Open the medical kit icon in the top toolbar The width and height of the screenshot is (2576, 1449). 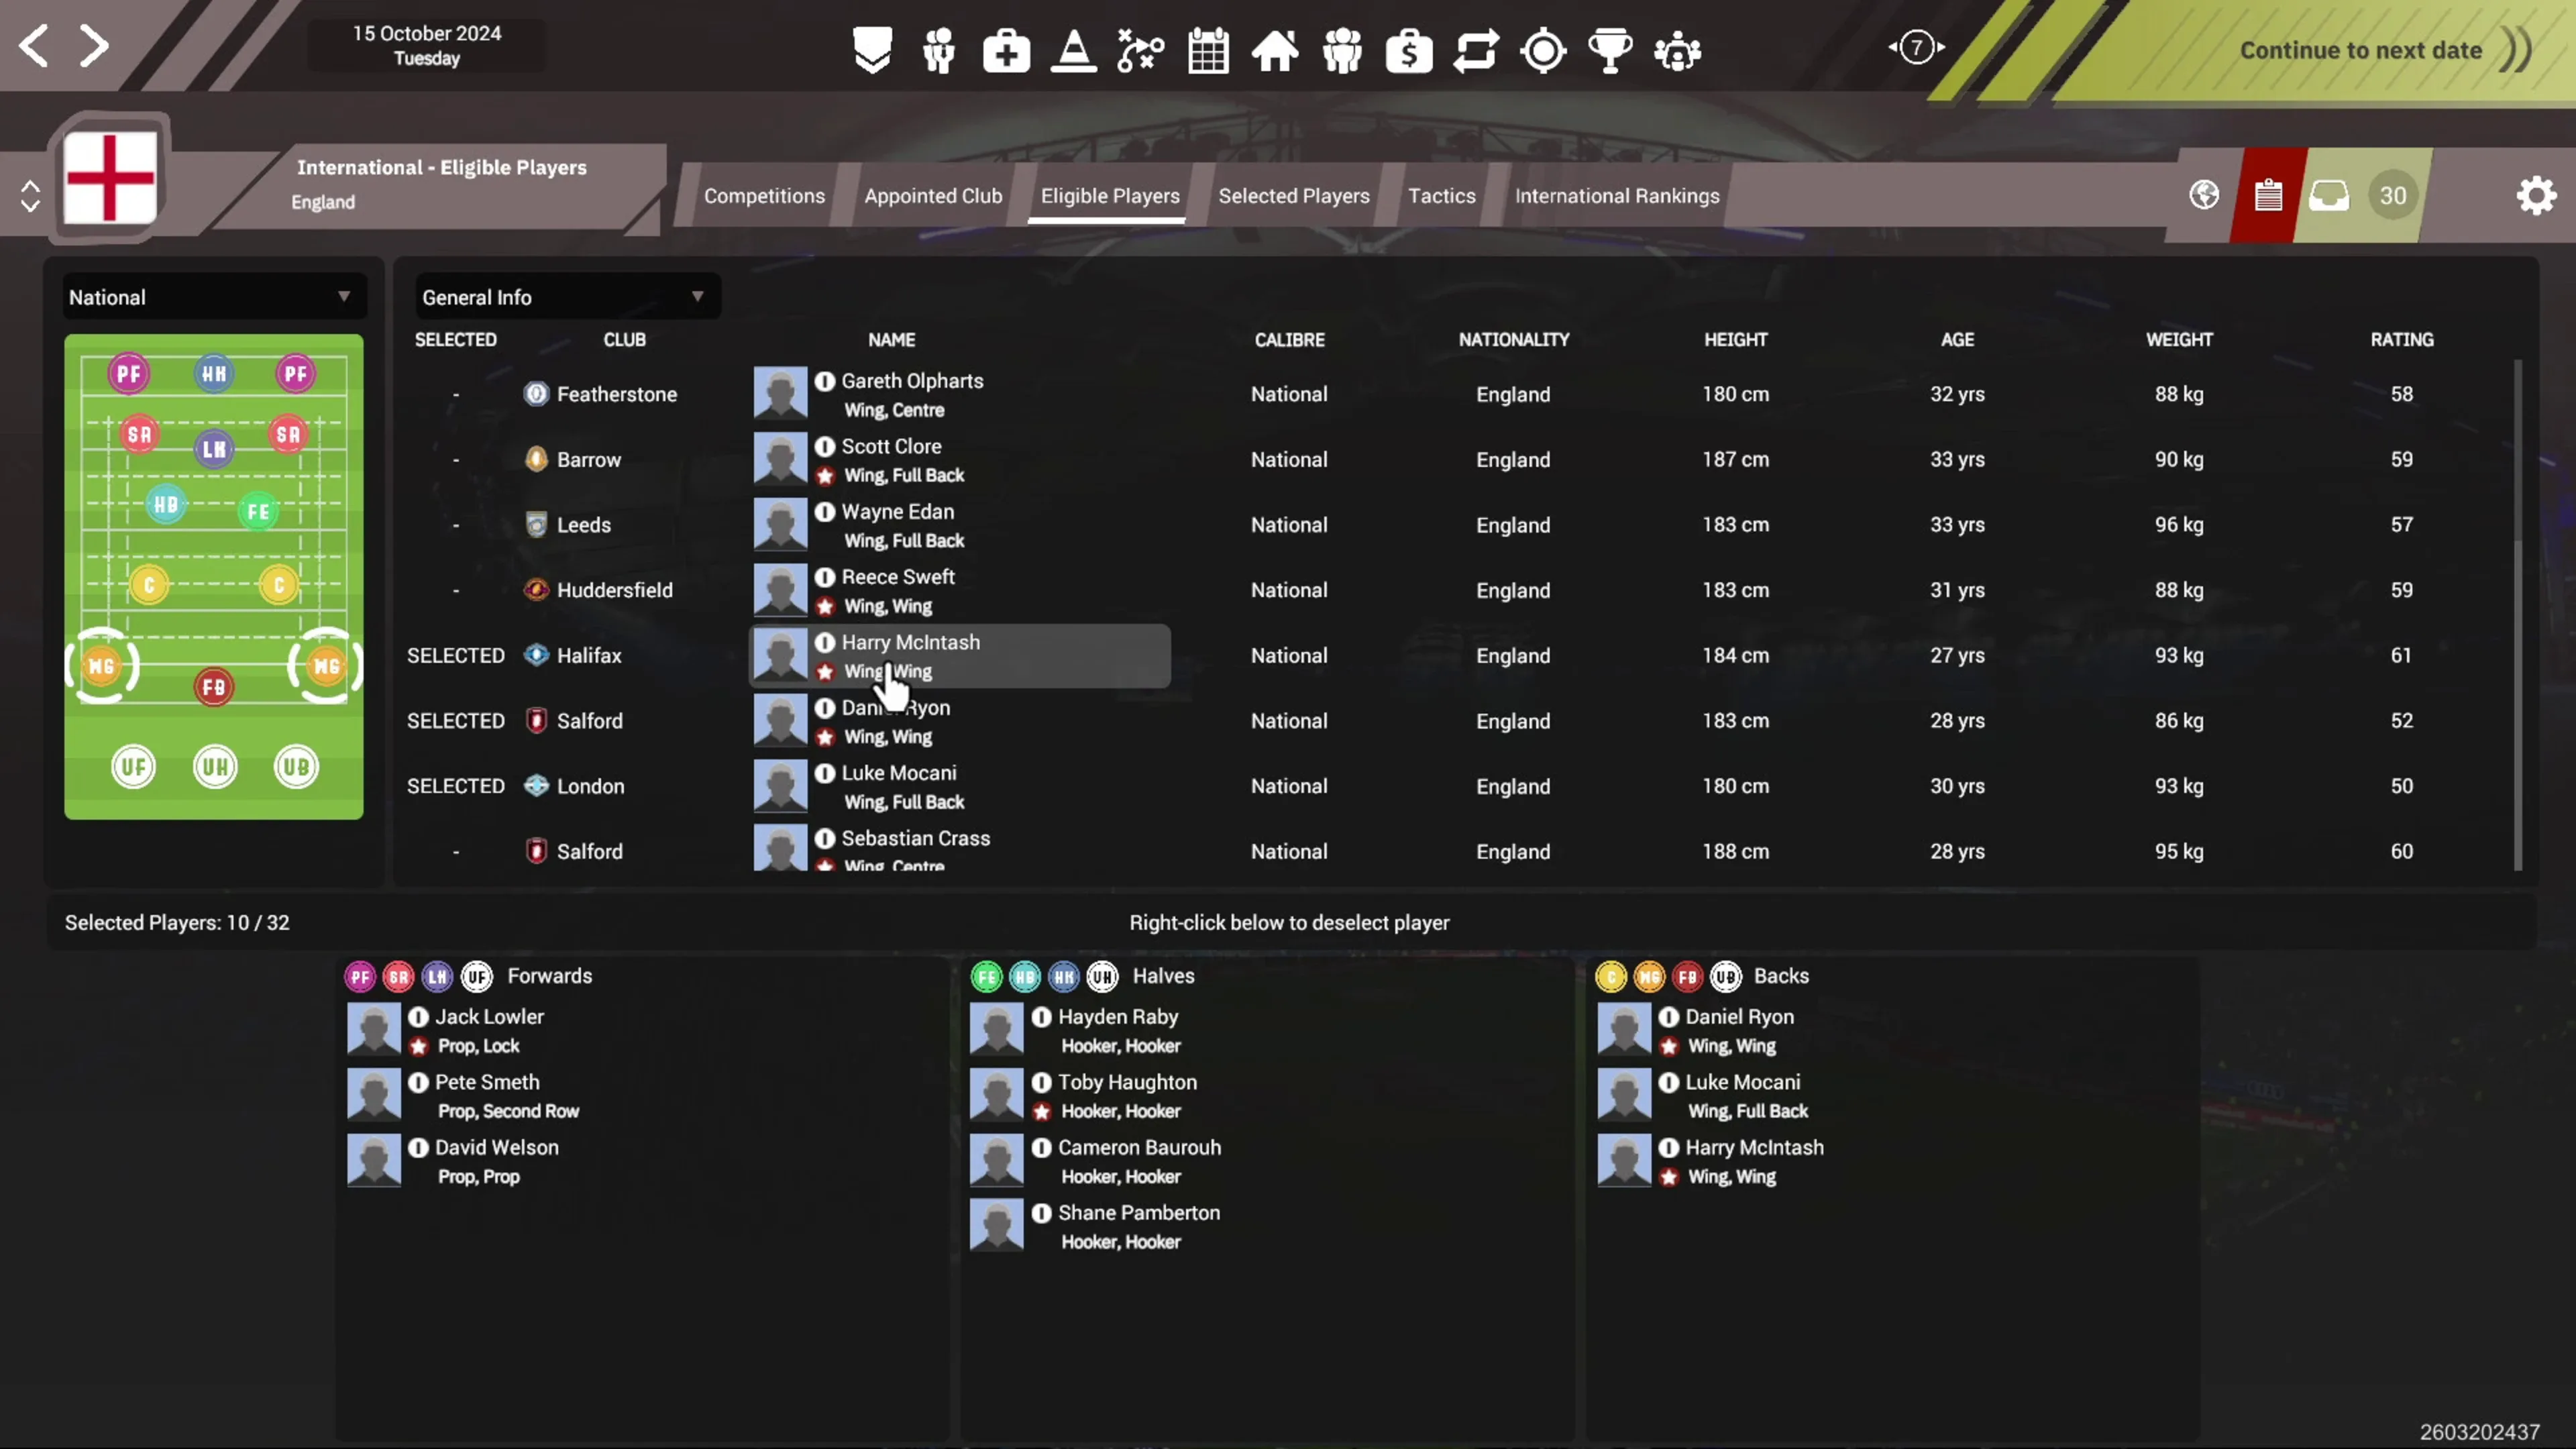pos(1006,50)
